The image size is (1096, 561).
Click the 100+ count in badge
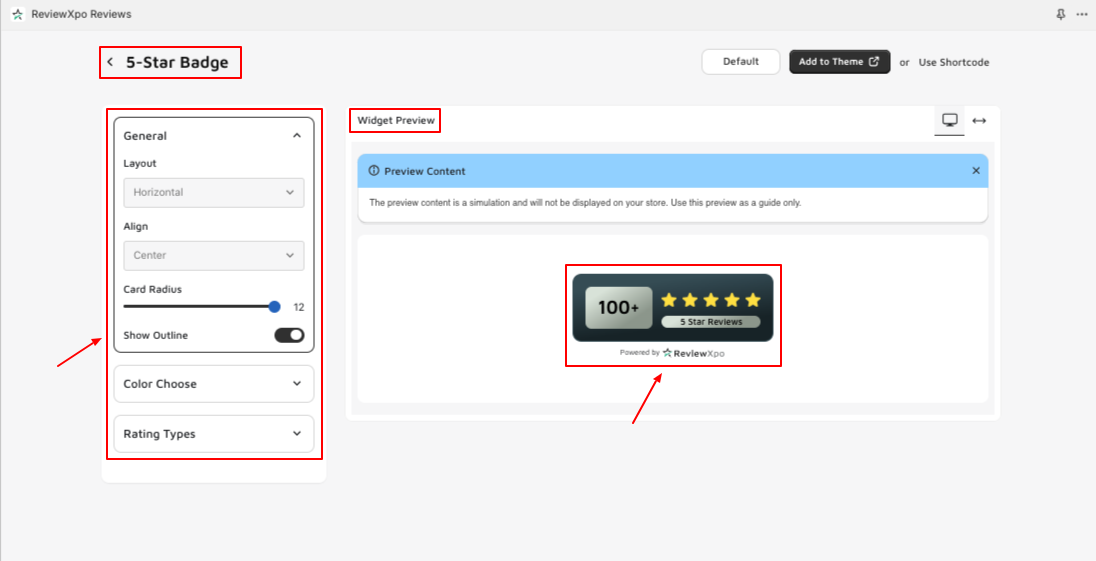pyautogui.click(x=619, y=307)
